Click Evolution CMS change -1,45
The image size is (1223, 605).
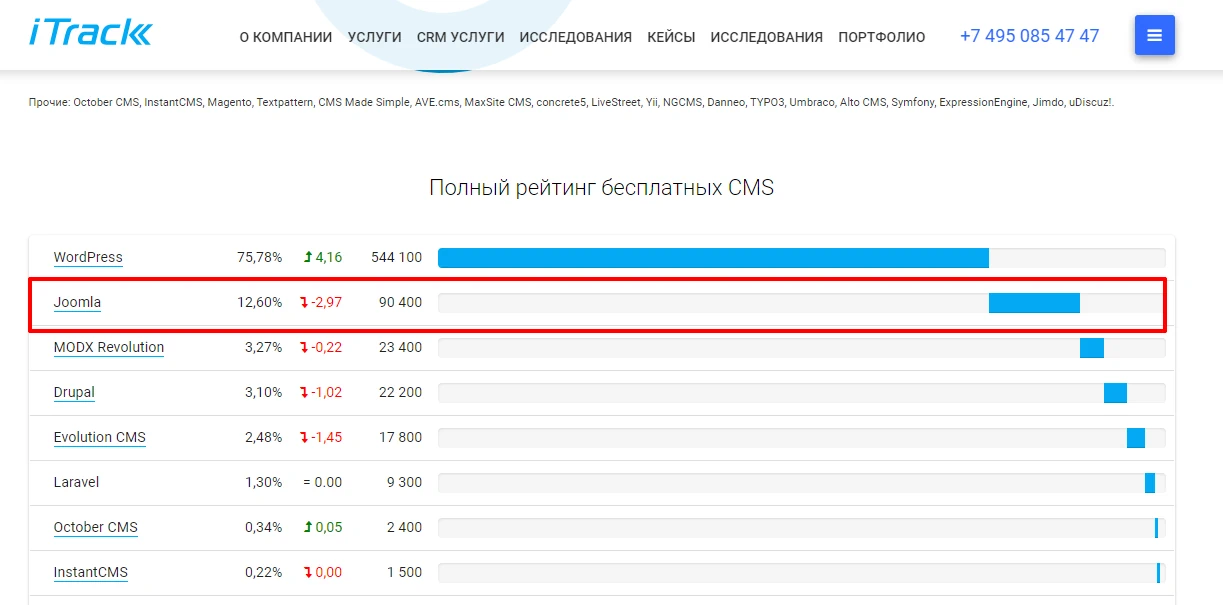click(x=321, y=437)
